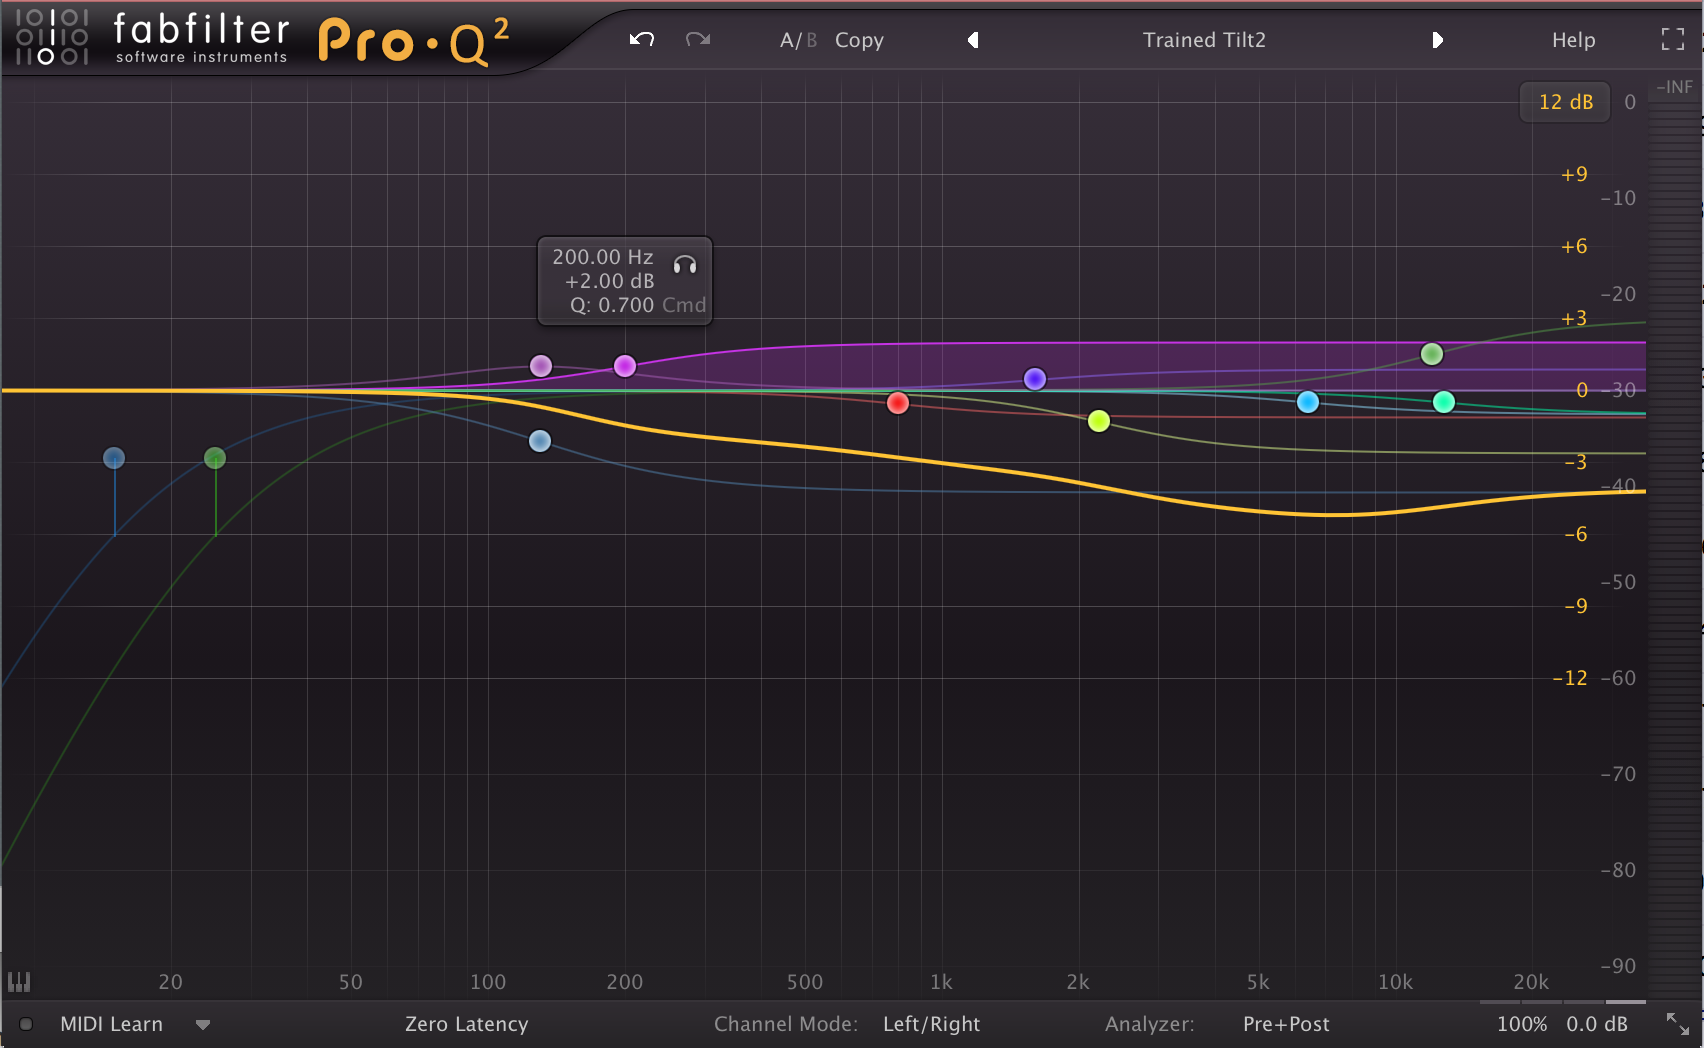Screen dimensions: 1704x1048
Task: Change the Zero Latency processing mode
Action: [x=466, y=1024]
